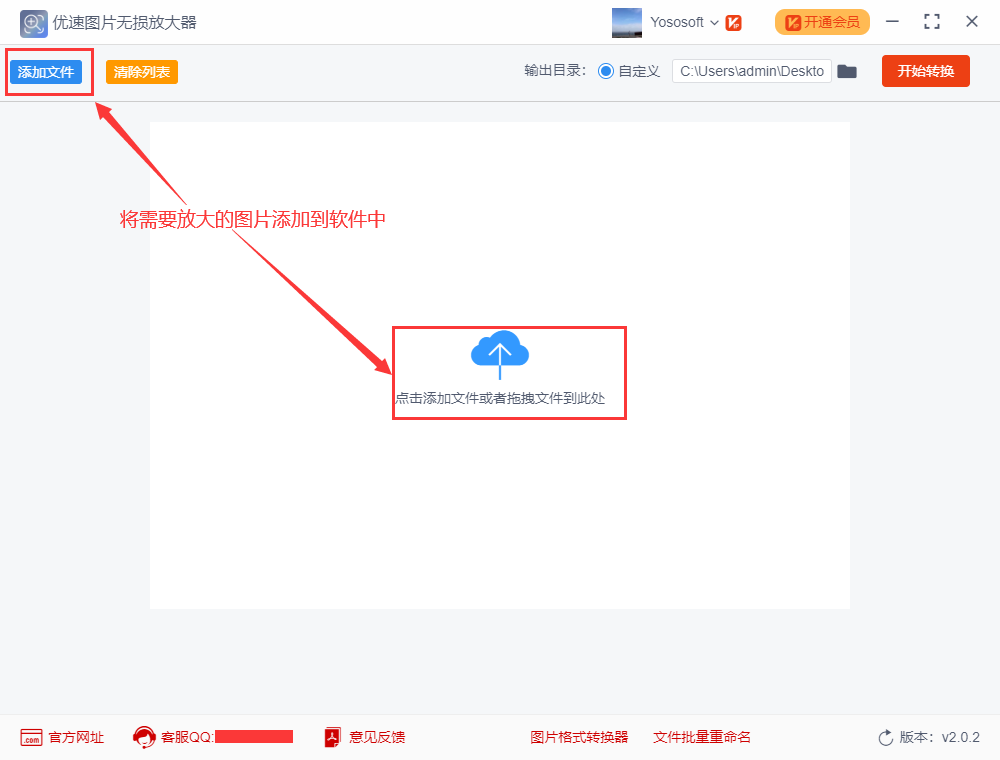The image size is (1000, 760).
Task: Click the cloud upload icon
Action: [x=500, y=352]
